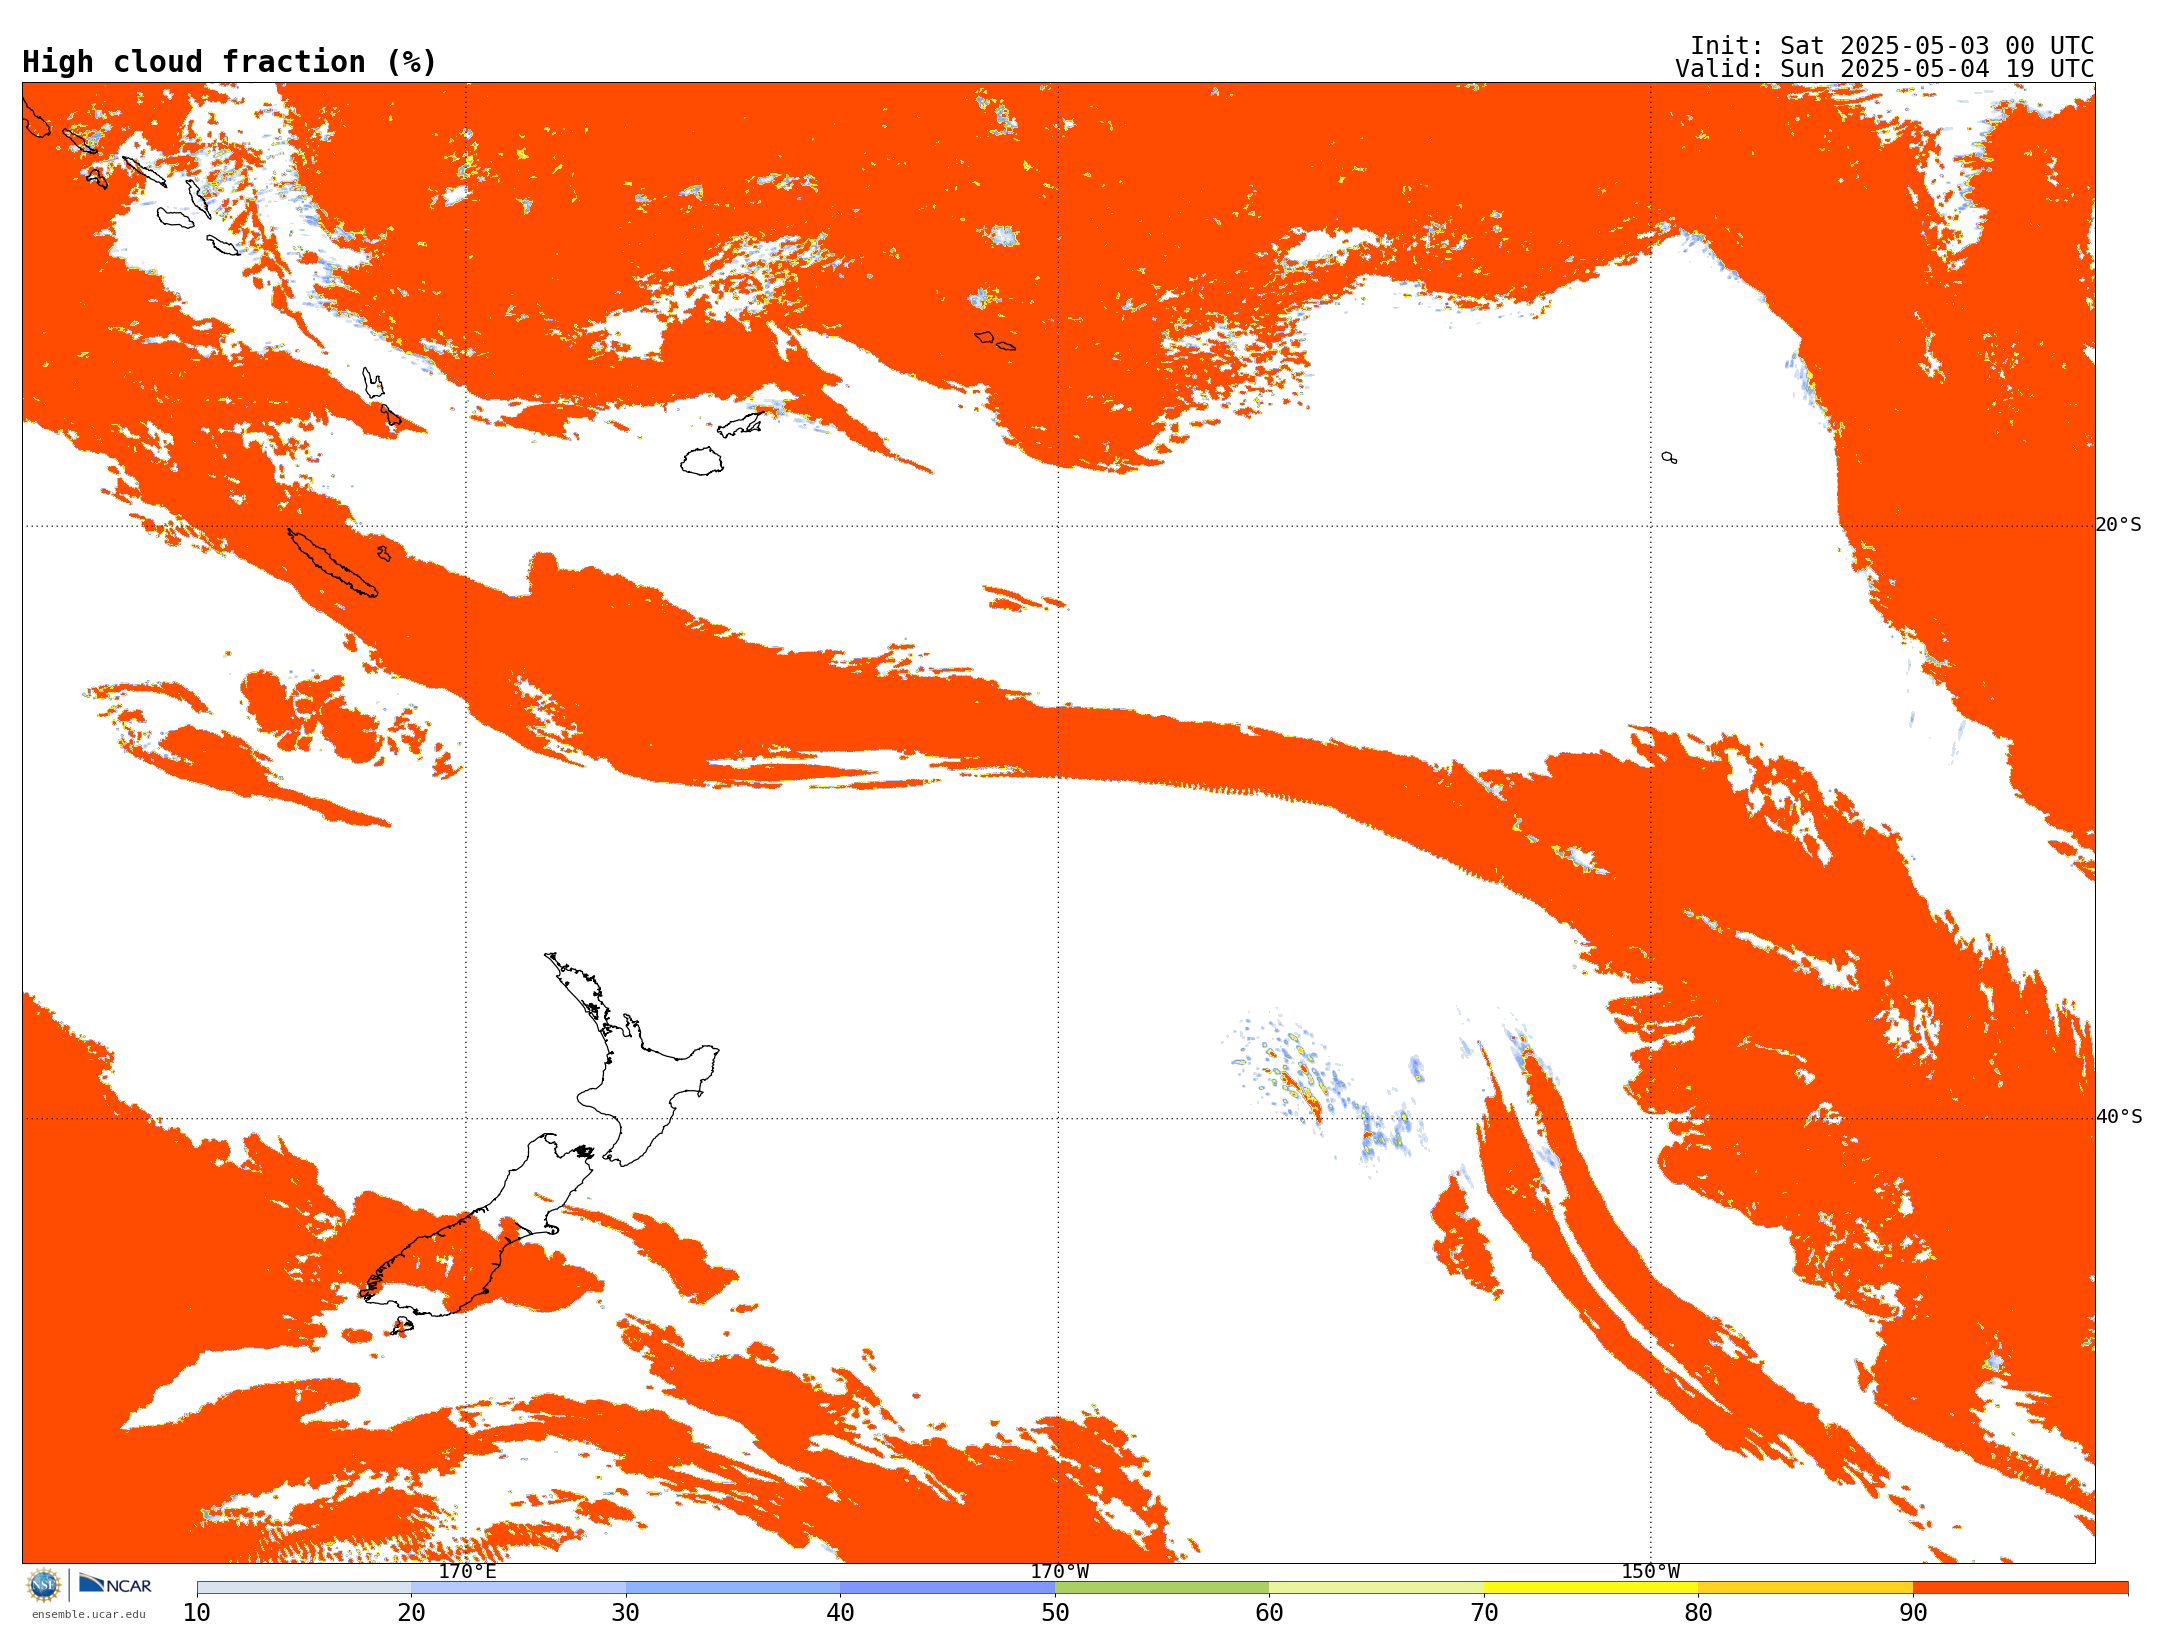2160x1626 pixels.
Task: Click the 30-40 blue colorbar segment
Action: click(x=733, y=1588)
